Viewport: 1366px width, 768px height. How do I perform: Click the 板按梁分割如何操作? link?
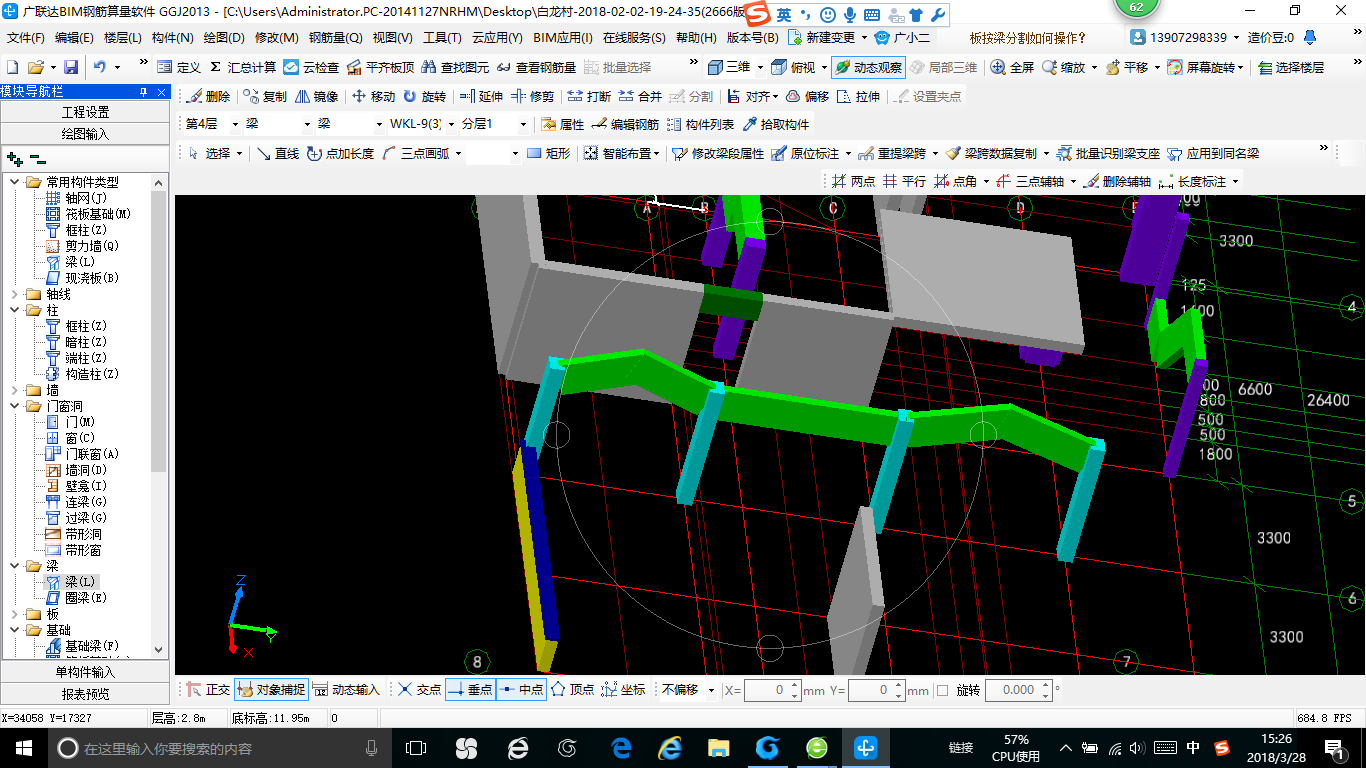pyautogui.click(x=1028, y=38)
